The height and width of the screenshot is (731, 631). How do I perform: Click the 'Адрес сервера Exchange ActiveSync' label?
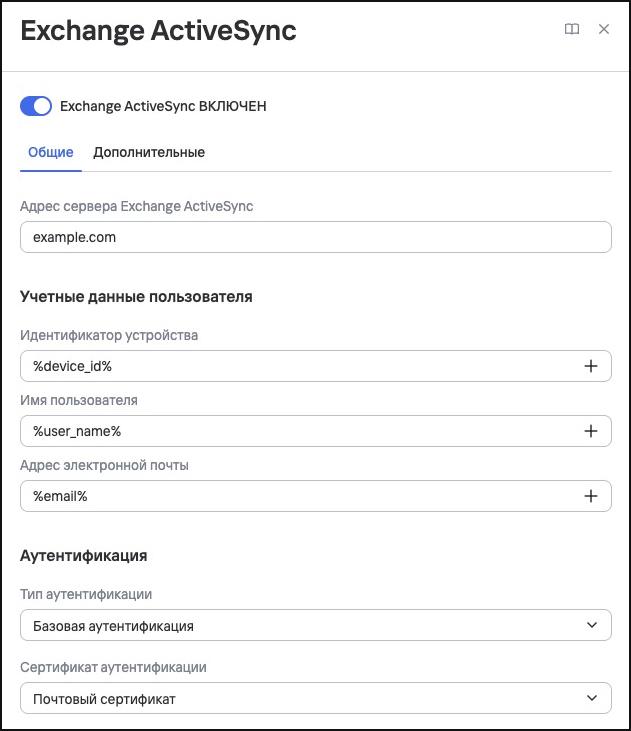coord(137,206)
